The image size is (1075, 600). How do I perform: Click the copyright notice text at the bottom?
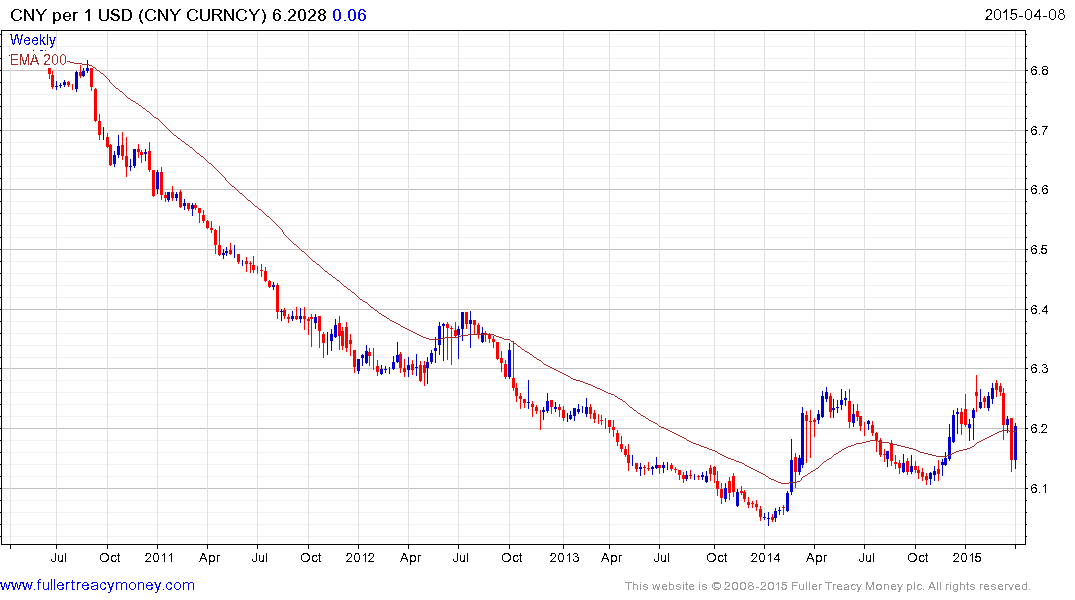828,586
